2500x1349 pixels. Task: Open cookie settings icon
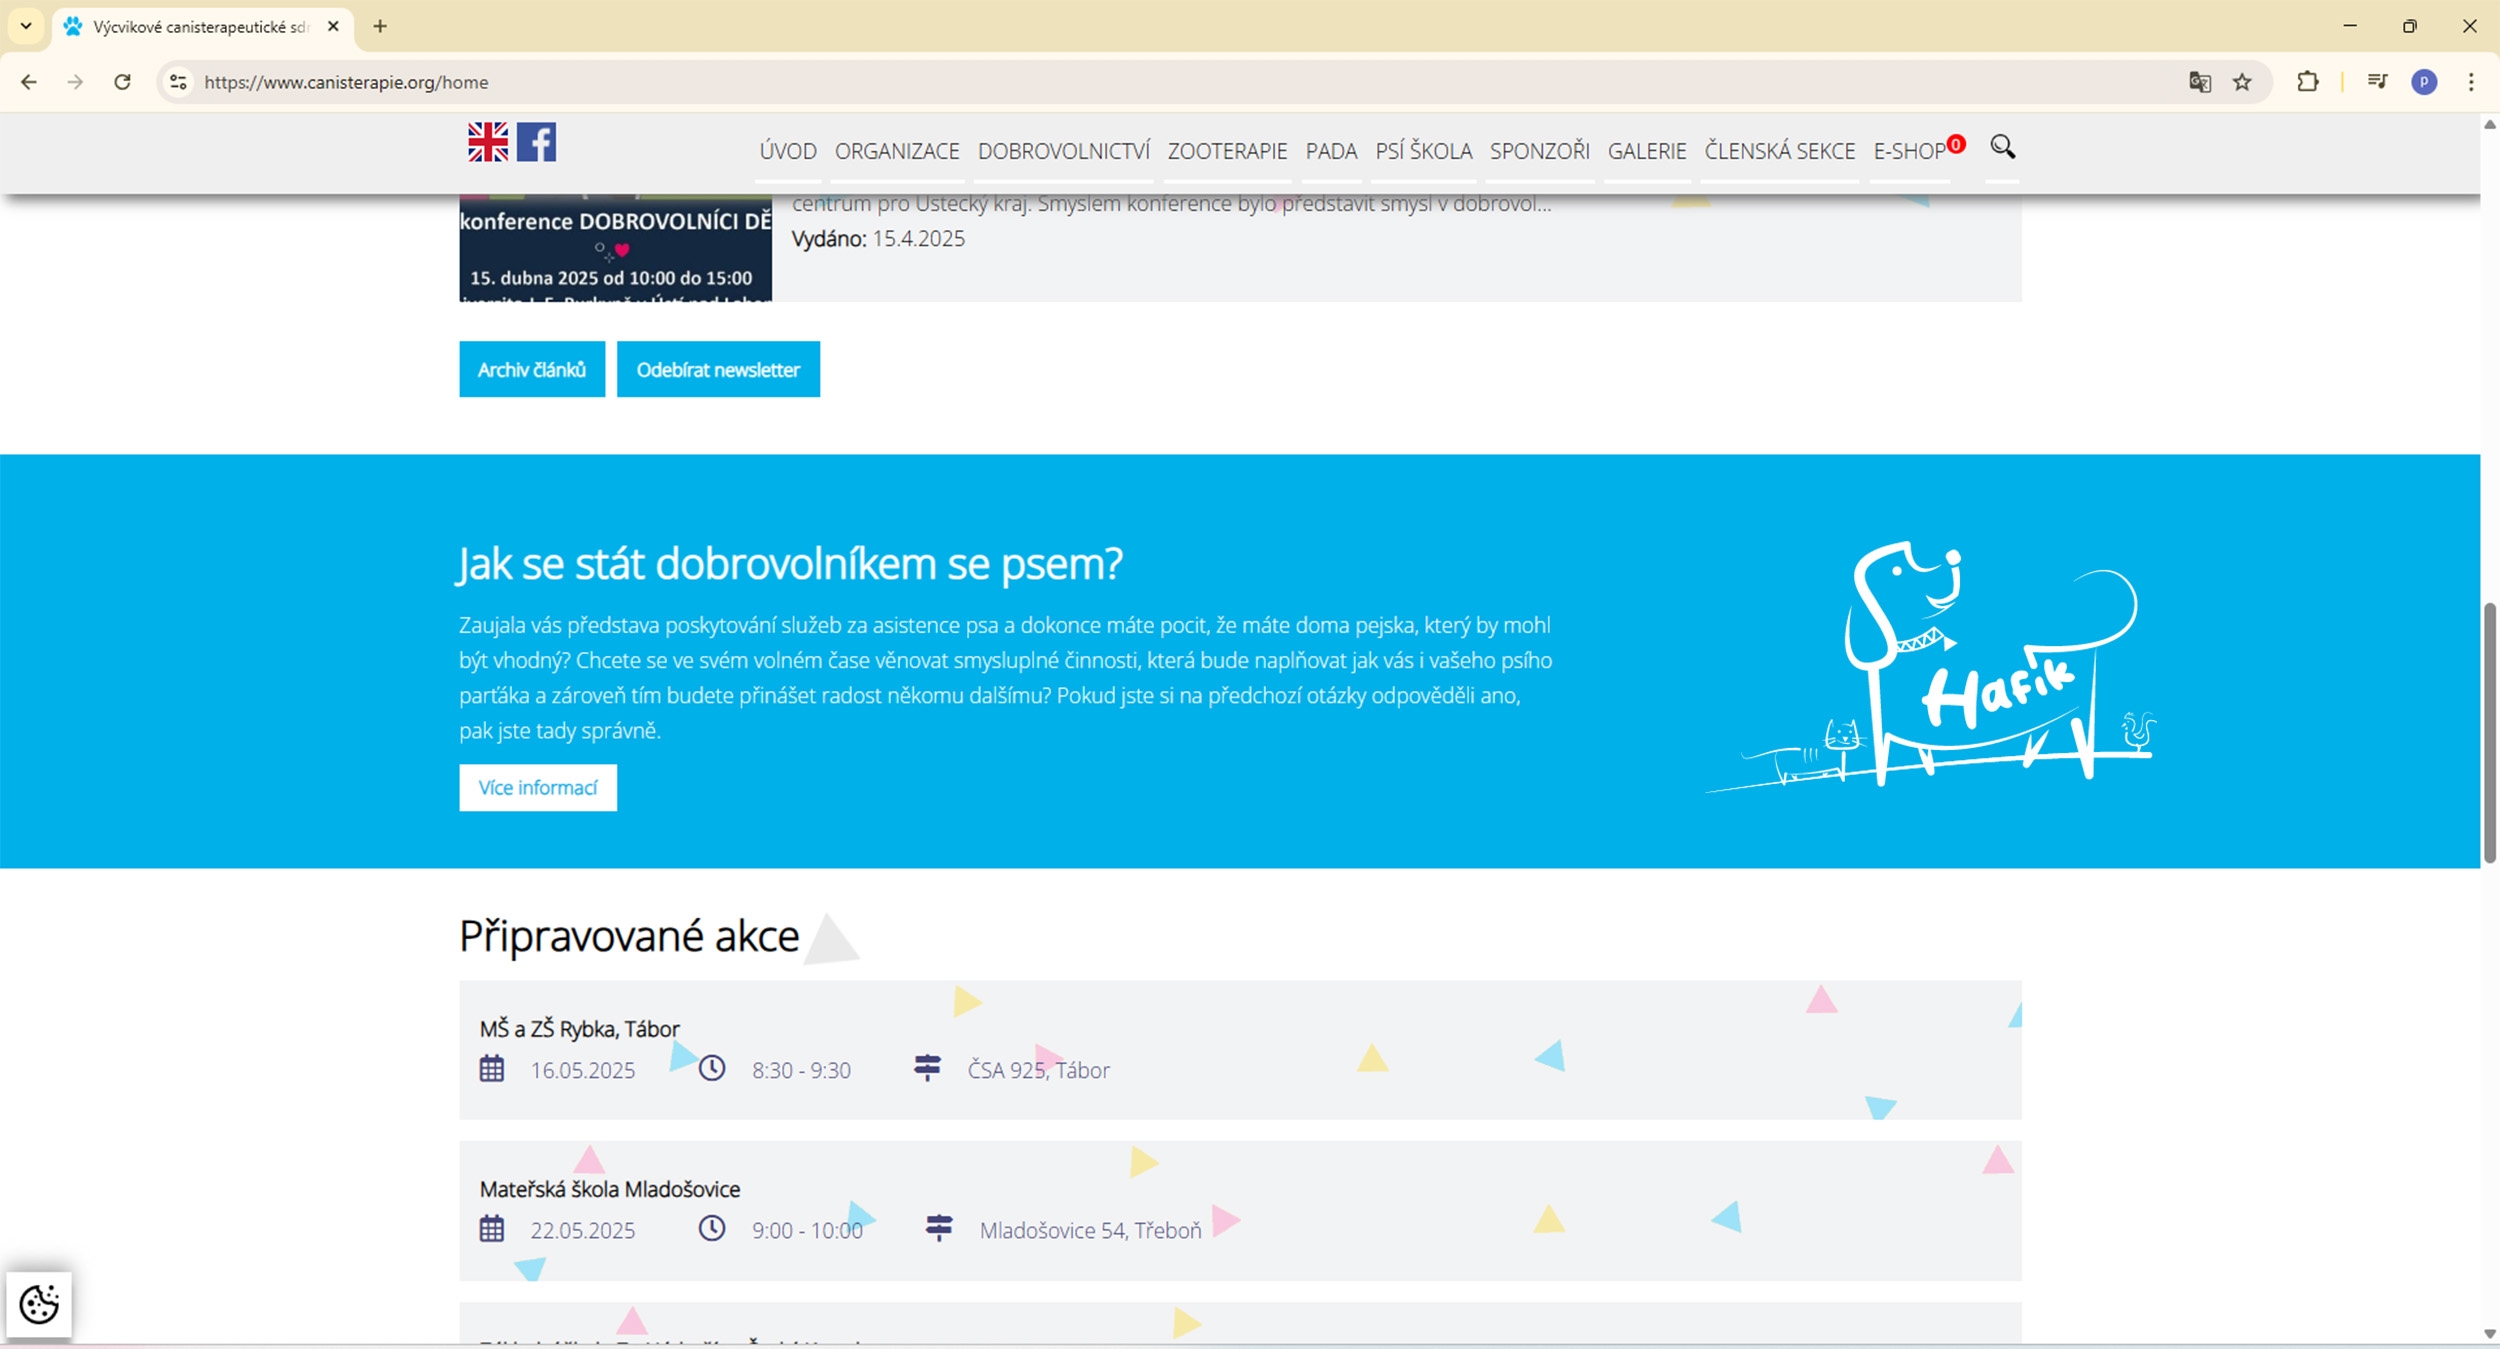[x=39, y=1304]
